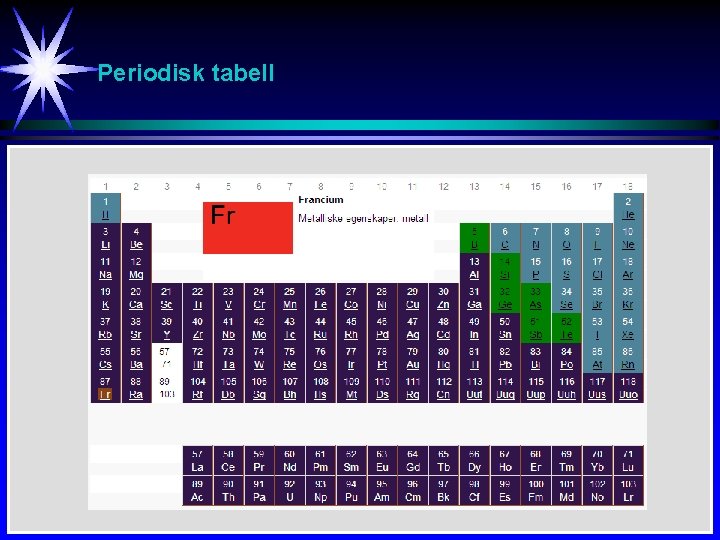The image size is (720, 540).
Task: Click the Potassium cell number 19
Action: click(x=106, y=298)
